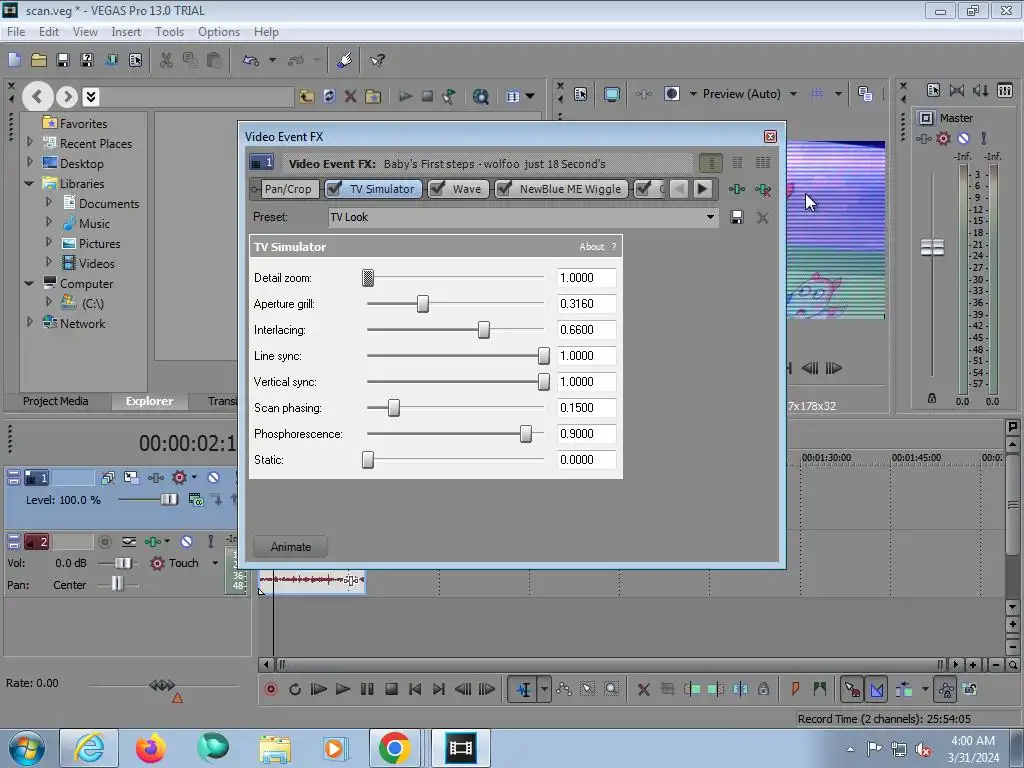Image resolution: width=1024 pixels, height=768 pixels.
Task: Uncheck Wave effect checkbox
Action: (x=437, y=189)
